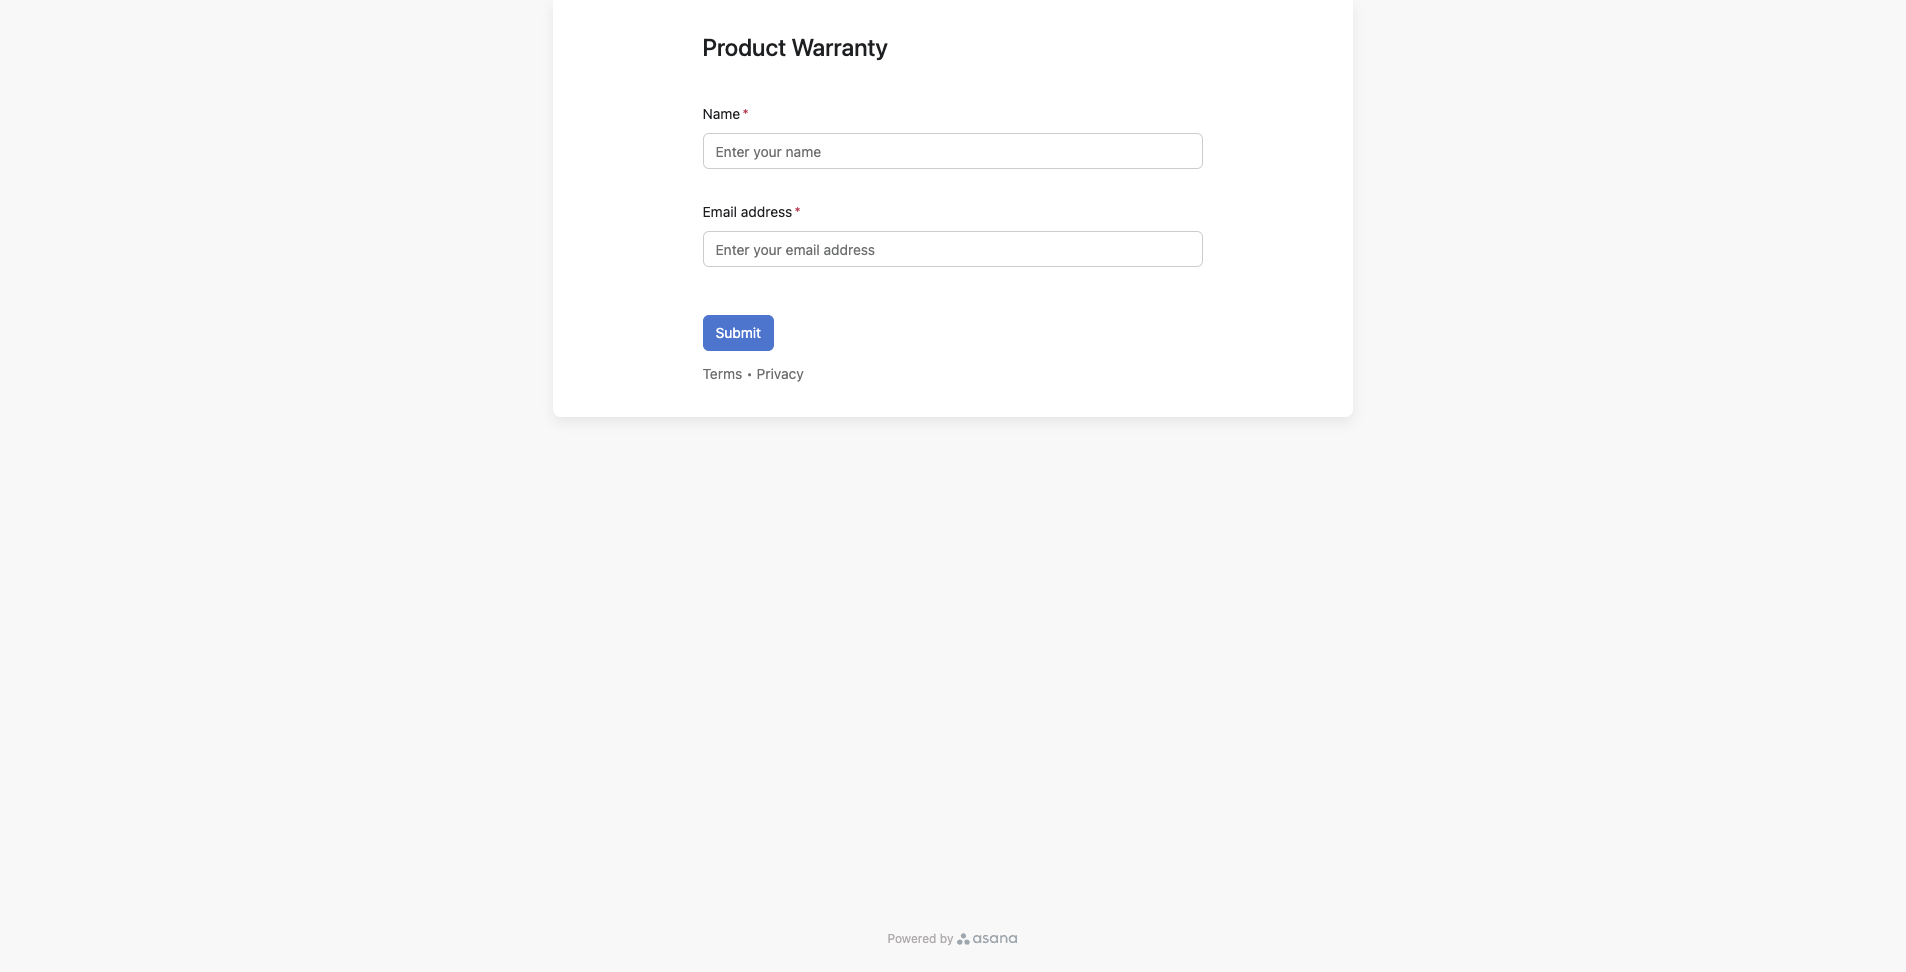Click the three-dot Asana brand mark
Viewport: 1906px width, 972px height.
[963, 938]
